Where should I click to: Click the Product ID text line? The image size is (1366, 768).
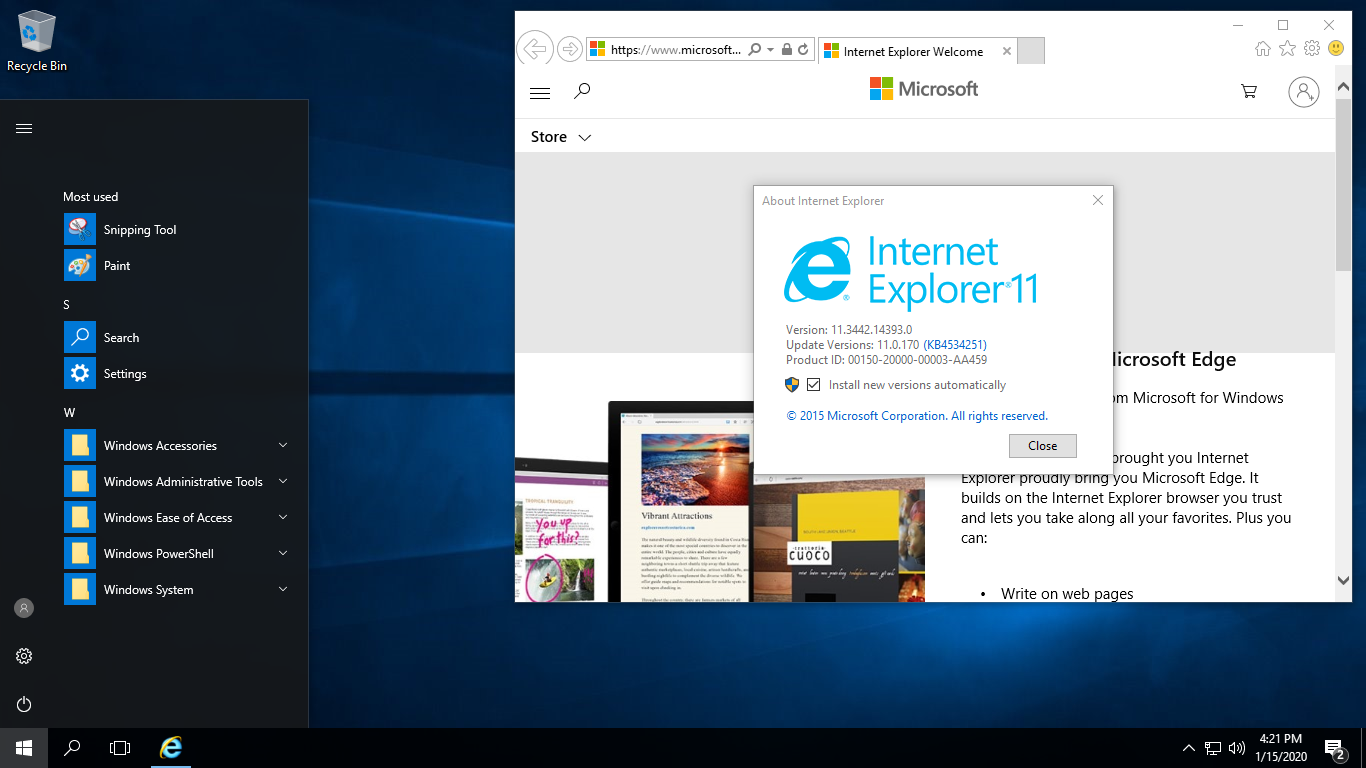pyautogui.click(x=886, y=360)
